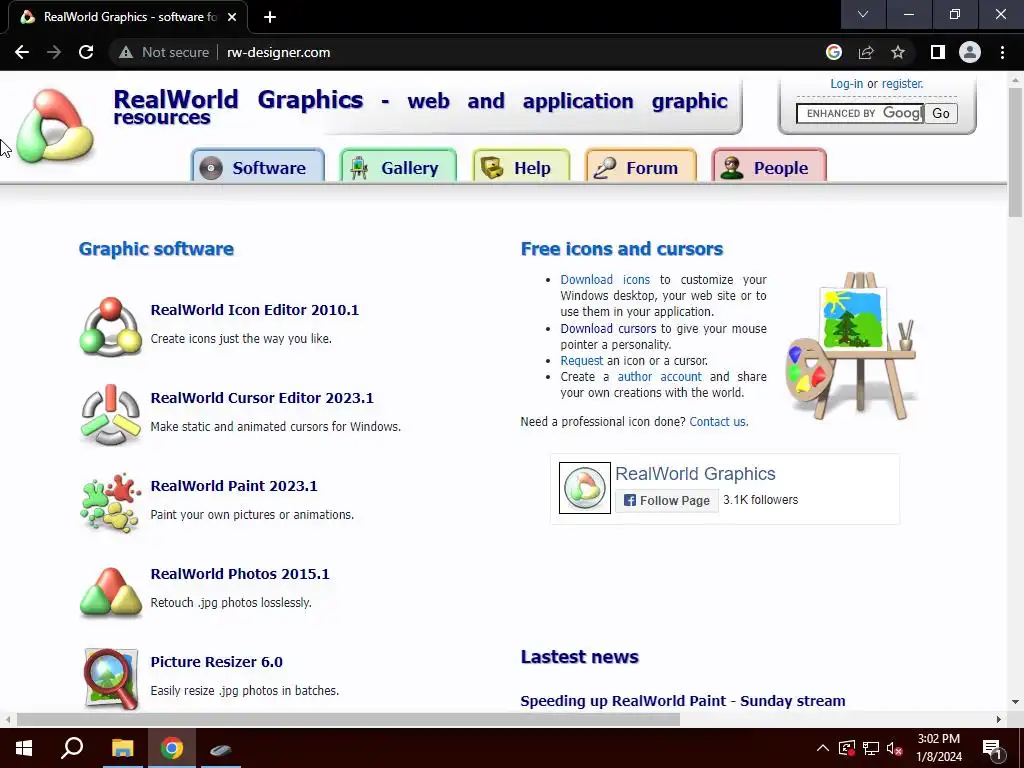Viewport: 1024px width, 768px height.
Task: Bookmark this page with the star
Action: (x=898, y=52)
